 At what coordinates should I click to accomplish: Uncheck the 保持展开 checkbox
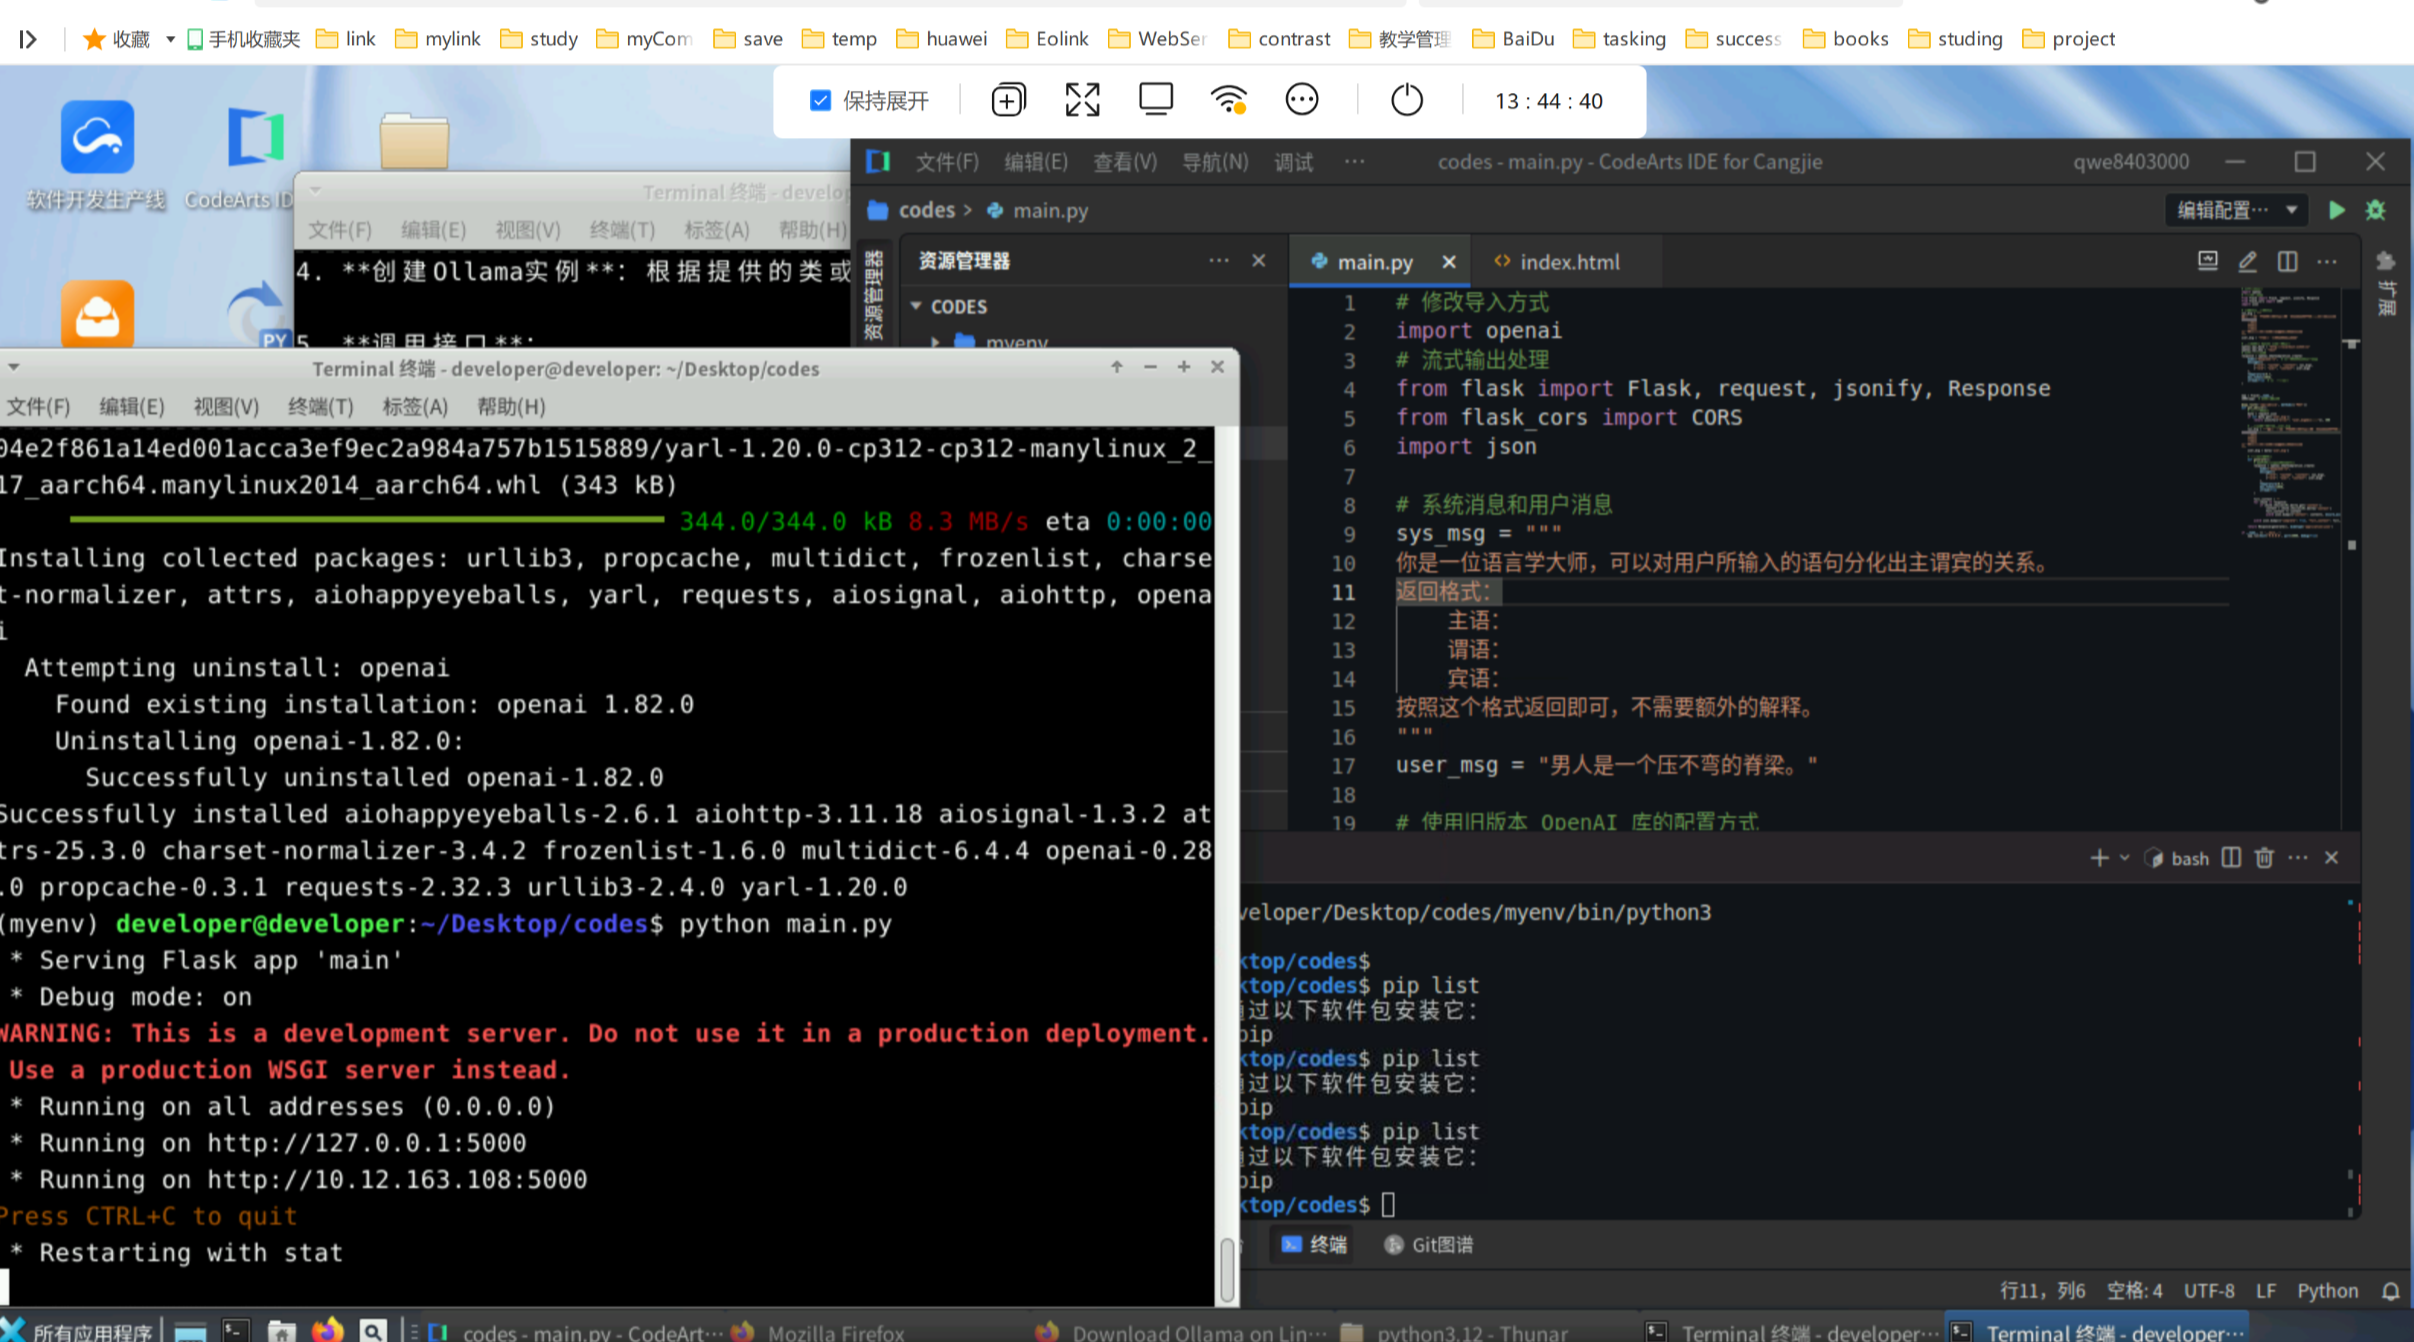(820, 100)
